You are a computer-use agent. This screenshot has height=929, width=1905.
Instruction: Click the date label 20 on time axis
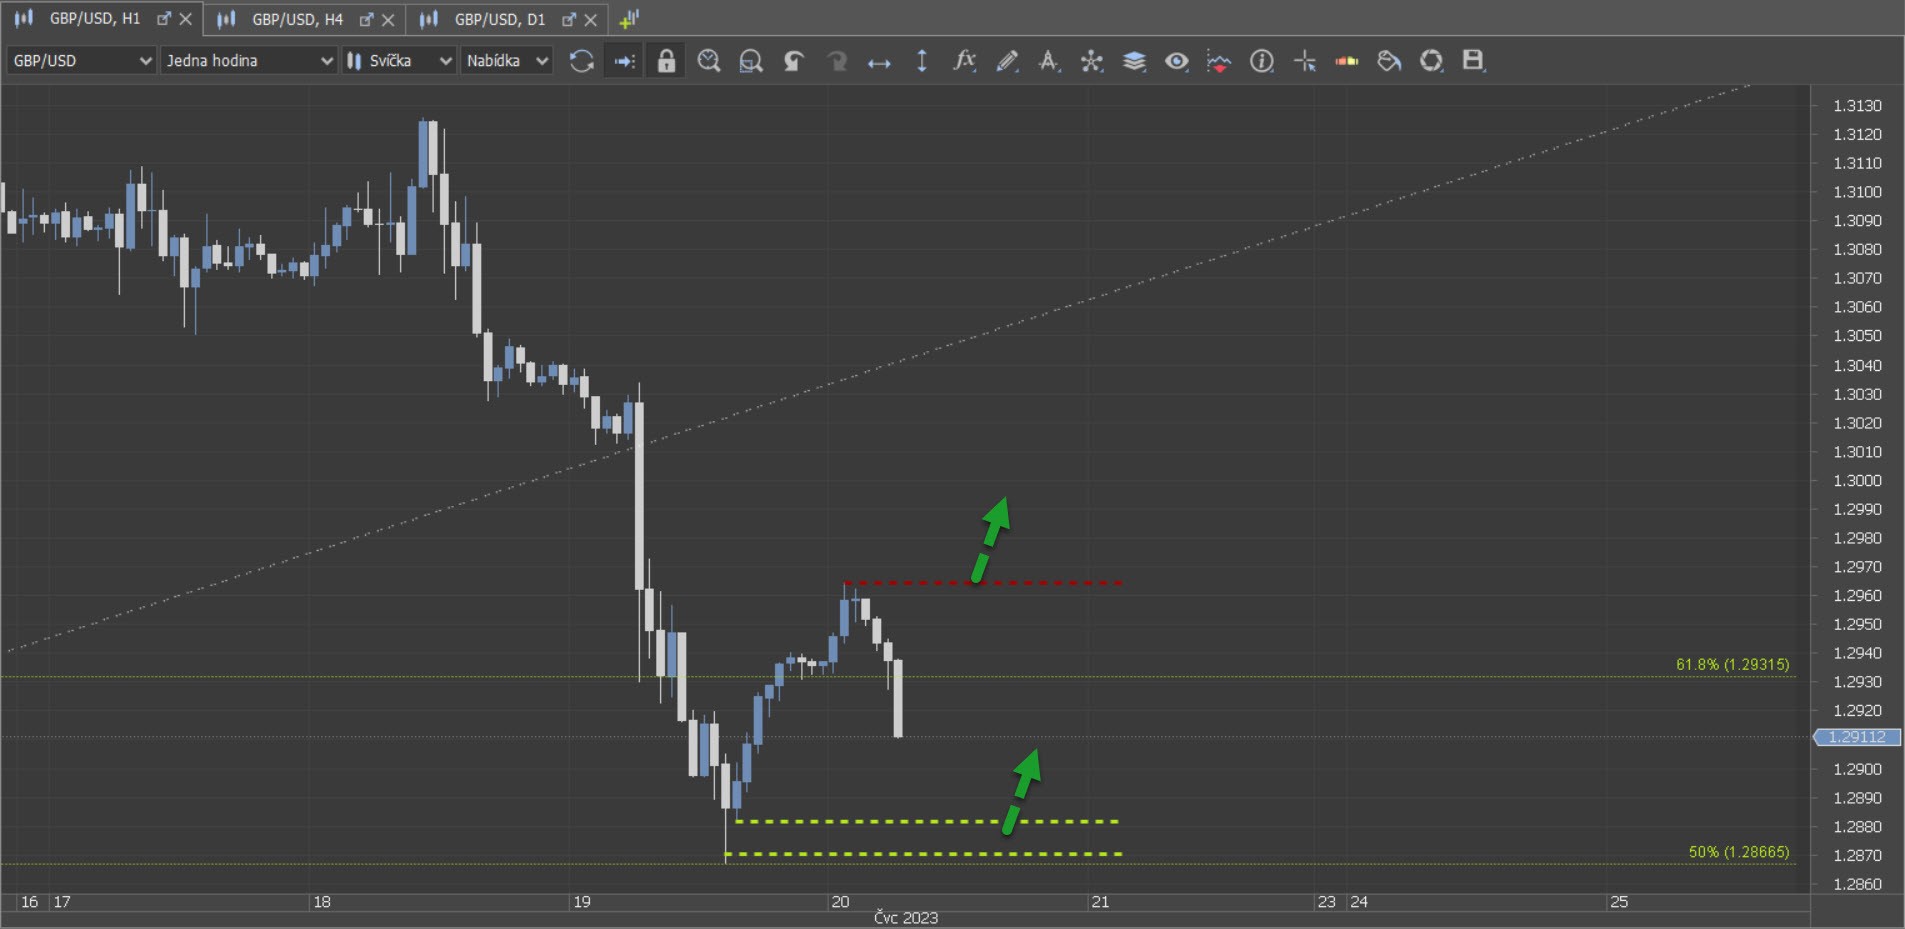tap(840, 902)
